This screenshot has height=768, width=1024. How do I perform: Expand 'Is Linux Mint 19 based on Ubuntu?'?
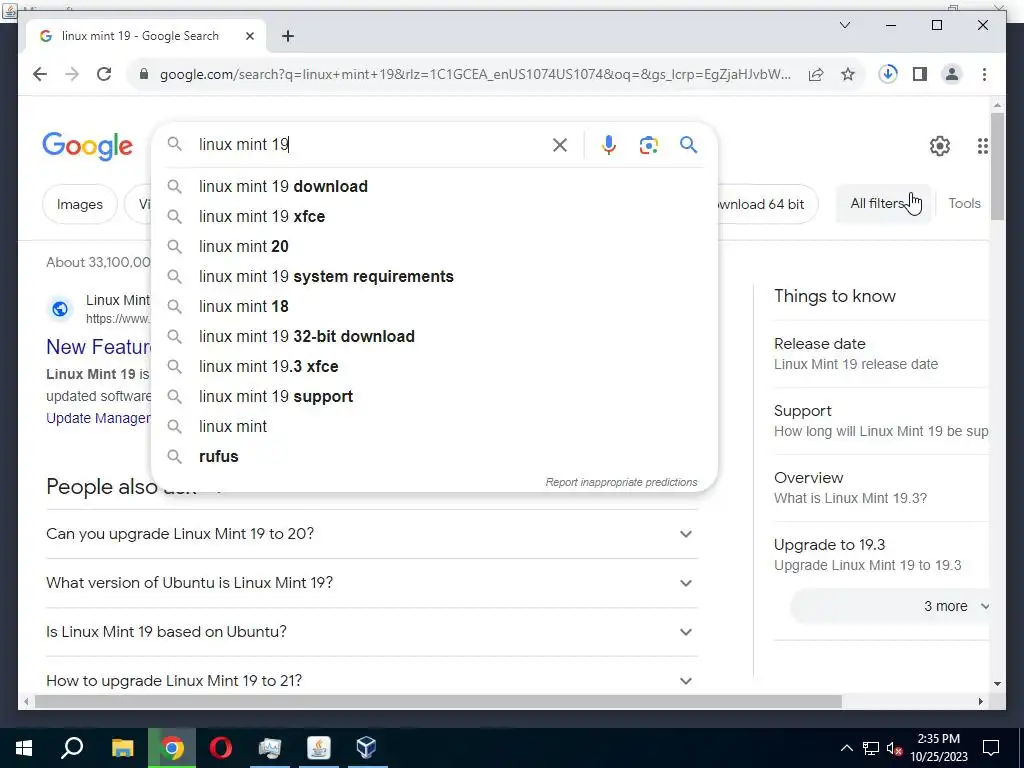pos(372,632)
